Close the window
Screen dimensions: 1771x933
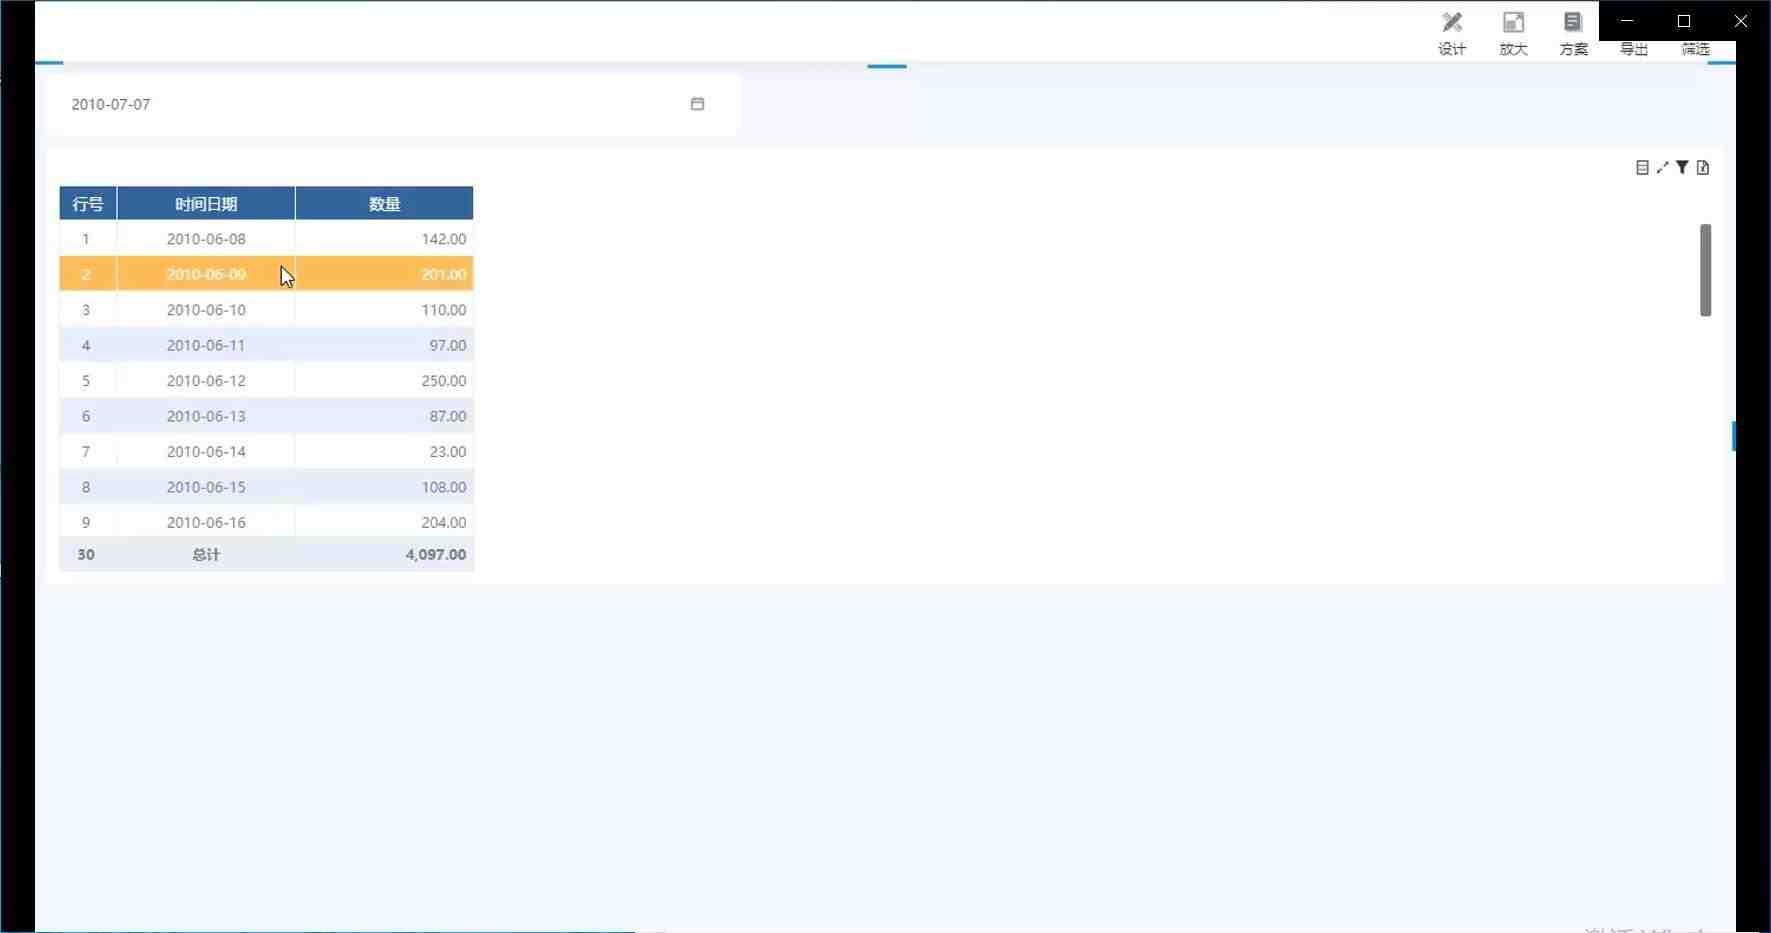click(x=1741, y=20)
